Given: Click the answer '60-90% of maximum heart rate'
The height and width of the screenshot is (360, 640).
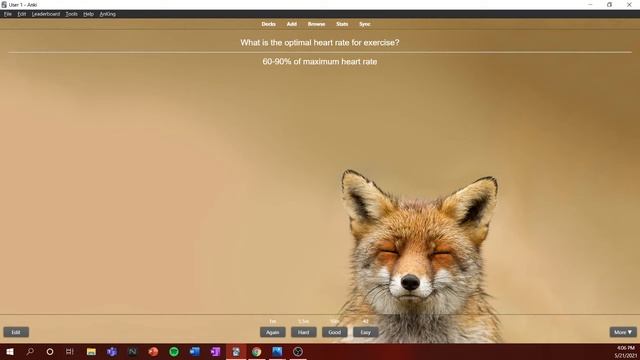Looking at the screenshot, I should (x=320, y=62).
